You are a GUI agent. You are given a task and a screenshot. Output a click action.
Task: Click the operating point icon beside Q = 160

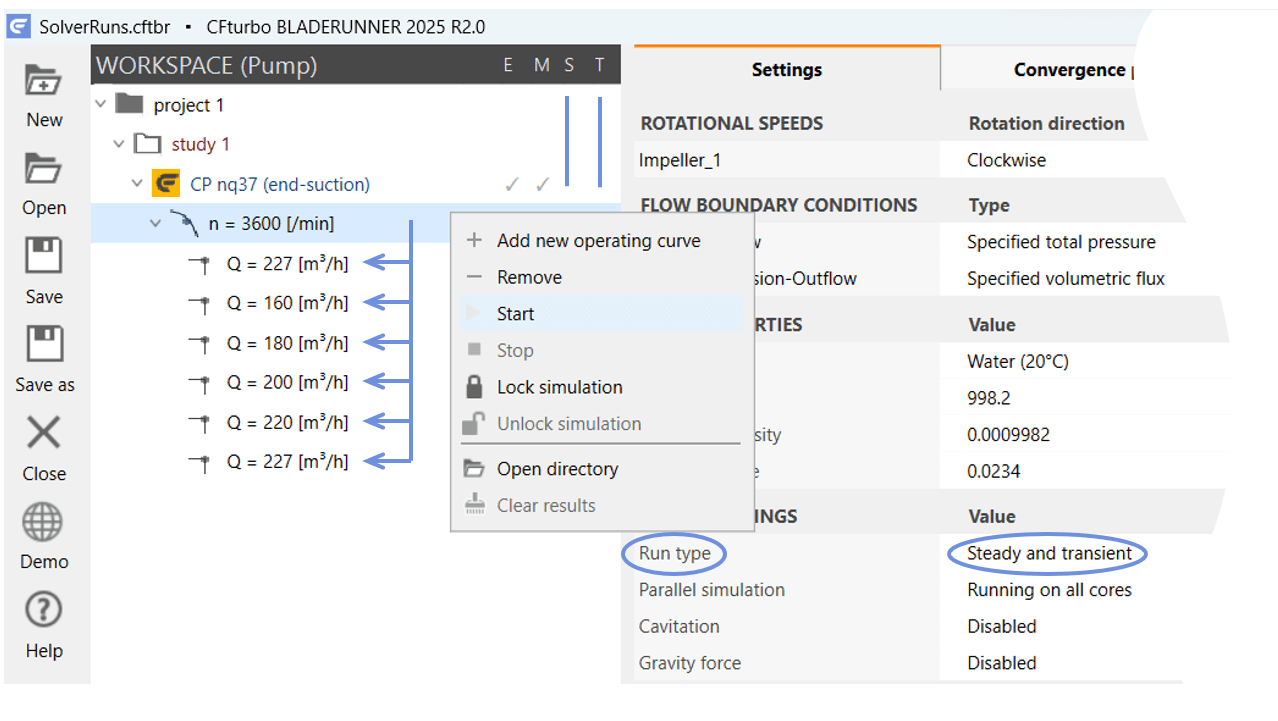tap(201, 303)
